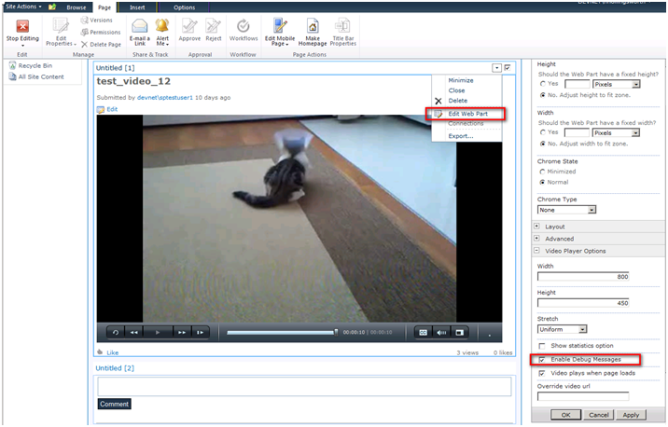Image resolution: width=668 pixels, height=427 pixels.
Task: Click the video progress seek bar
Action: pyautogui.click(x=280, y=332)
